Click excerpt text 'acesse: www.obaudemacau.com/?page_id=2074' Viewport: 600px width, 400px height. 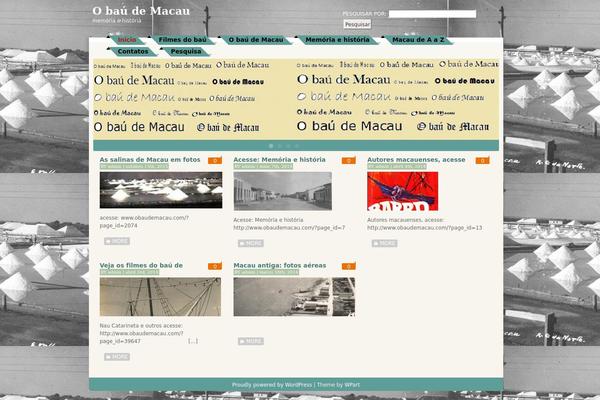pos(144,222)
